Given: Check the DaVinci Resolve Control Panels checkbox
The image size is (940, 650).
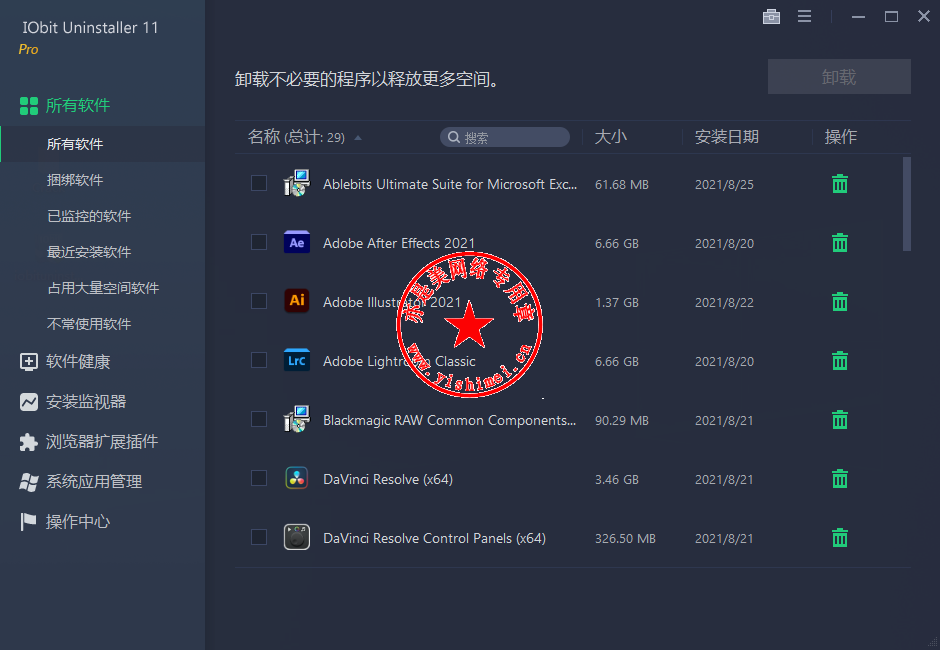Looking at the screenshot, I should (259, 537).
